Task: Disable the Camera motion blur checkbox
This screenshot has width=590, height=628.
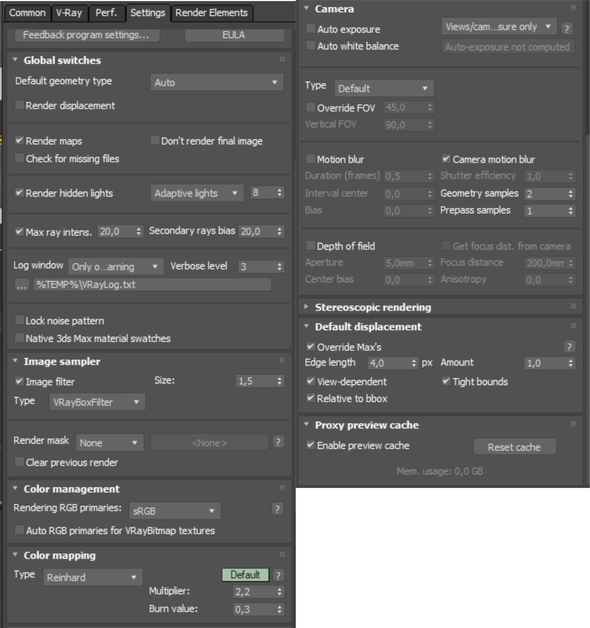Action: (446, 159)
